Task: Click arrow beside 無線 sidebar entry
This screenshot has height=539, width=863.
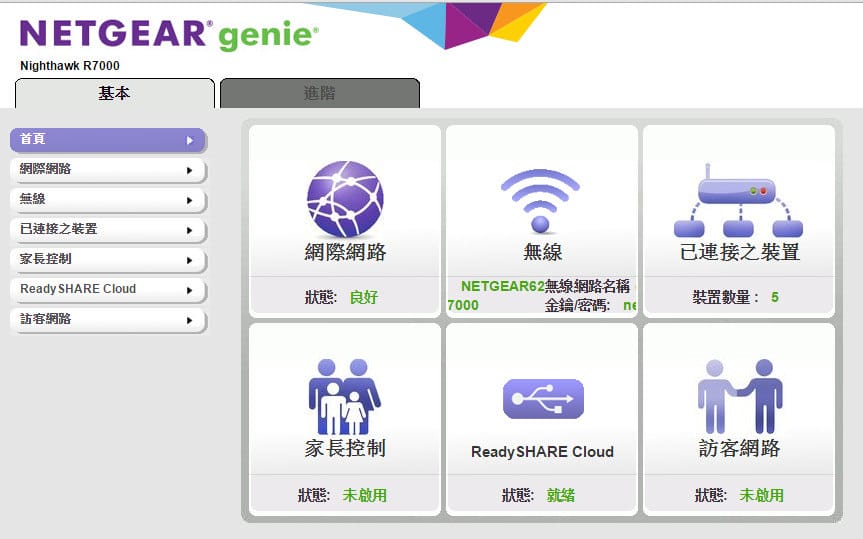Action: point(189,200)
